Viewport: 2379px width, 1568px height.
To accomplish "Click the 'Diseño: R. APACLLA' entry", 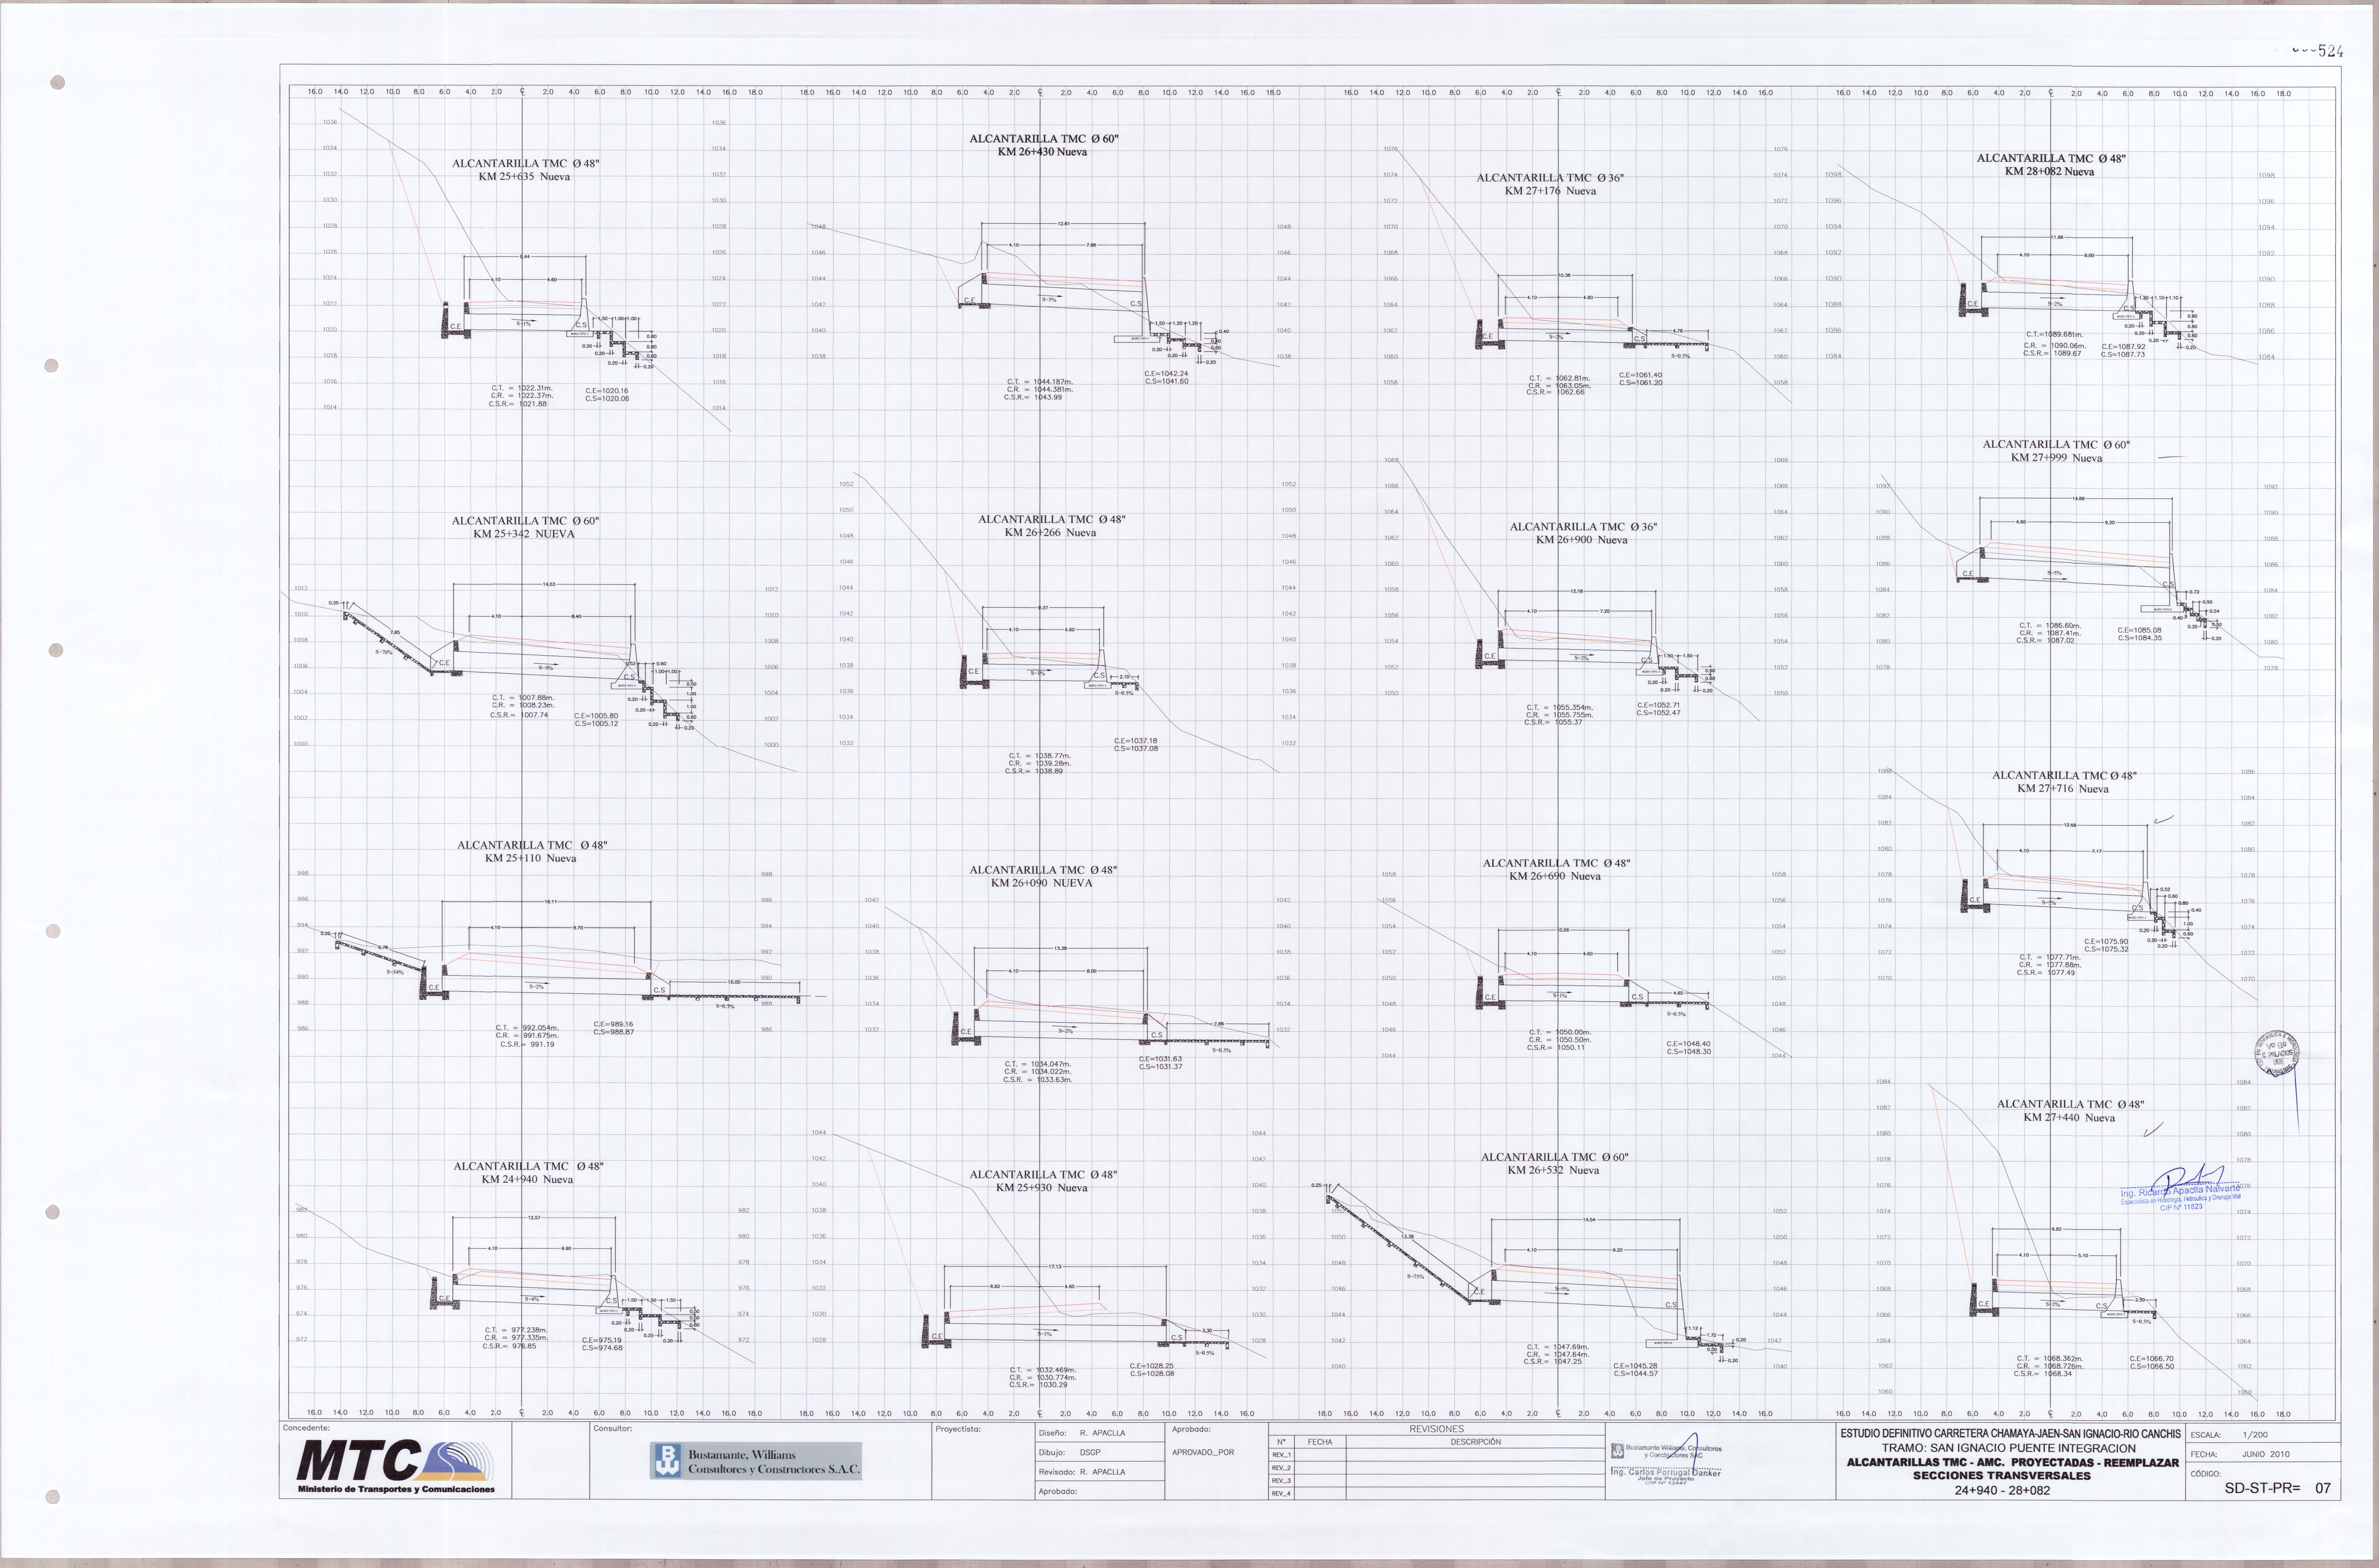I will (x=1082, y=1433).
